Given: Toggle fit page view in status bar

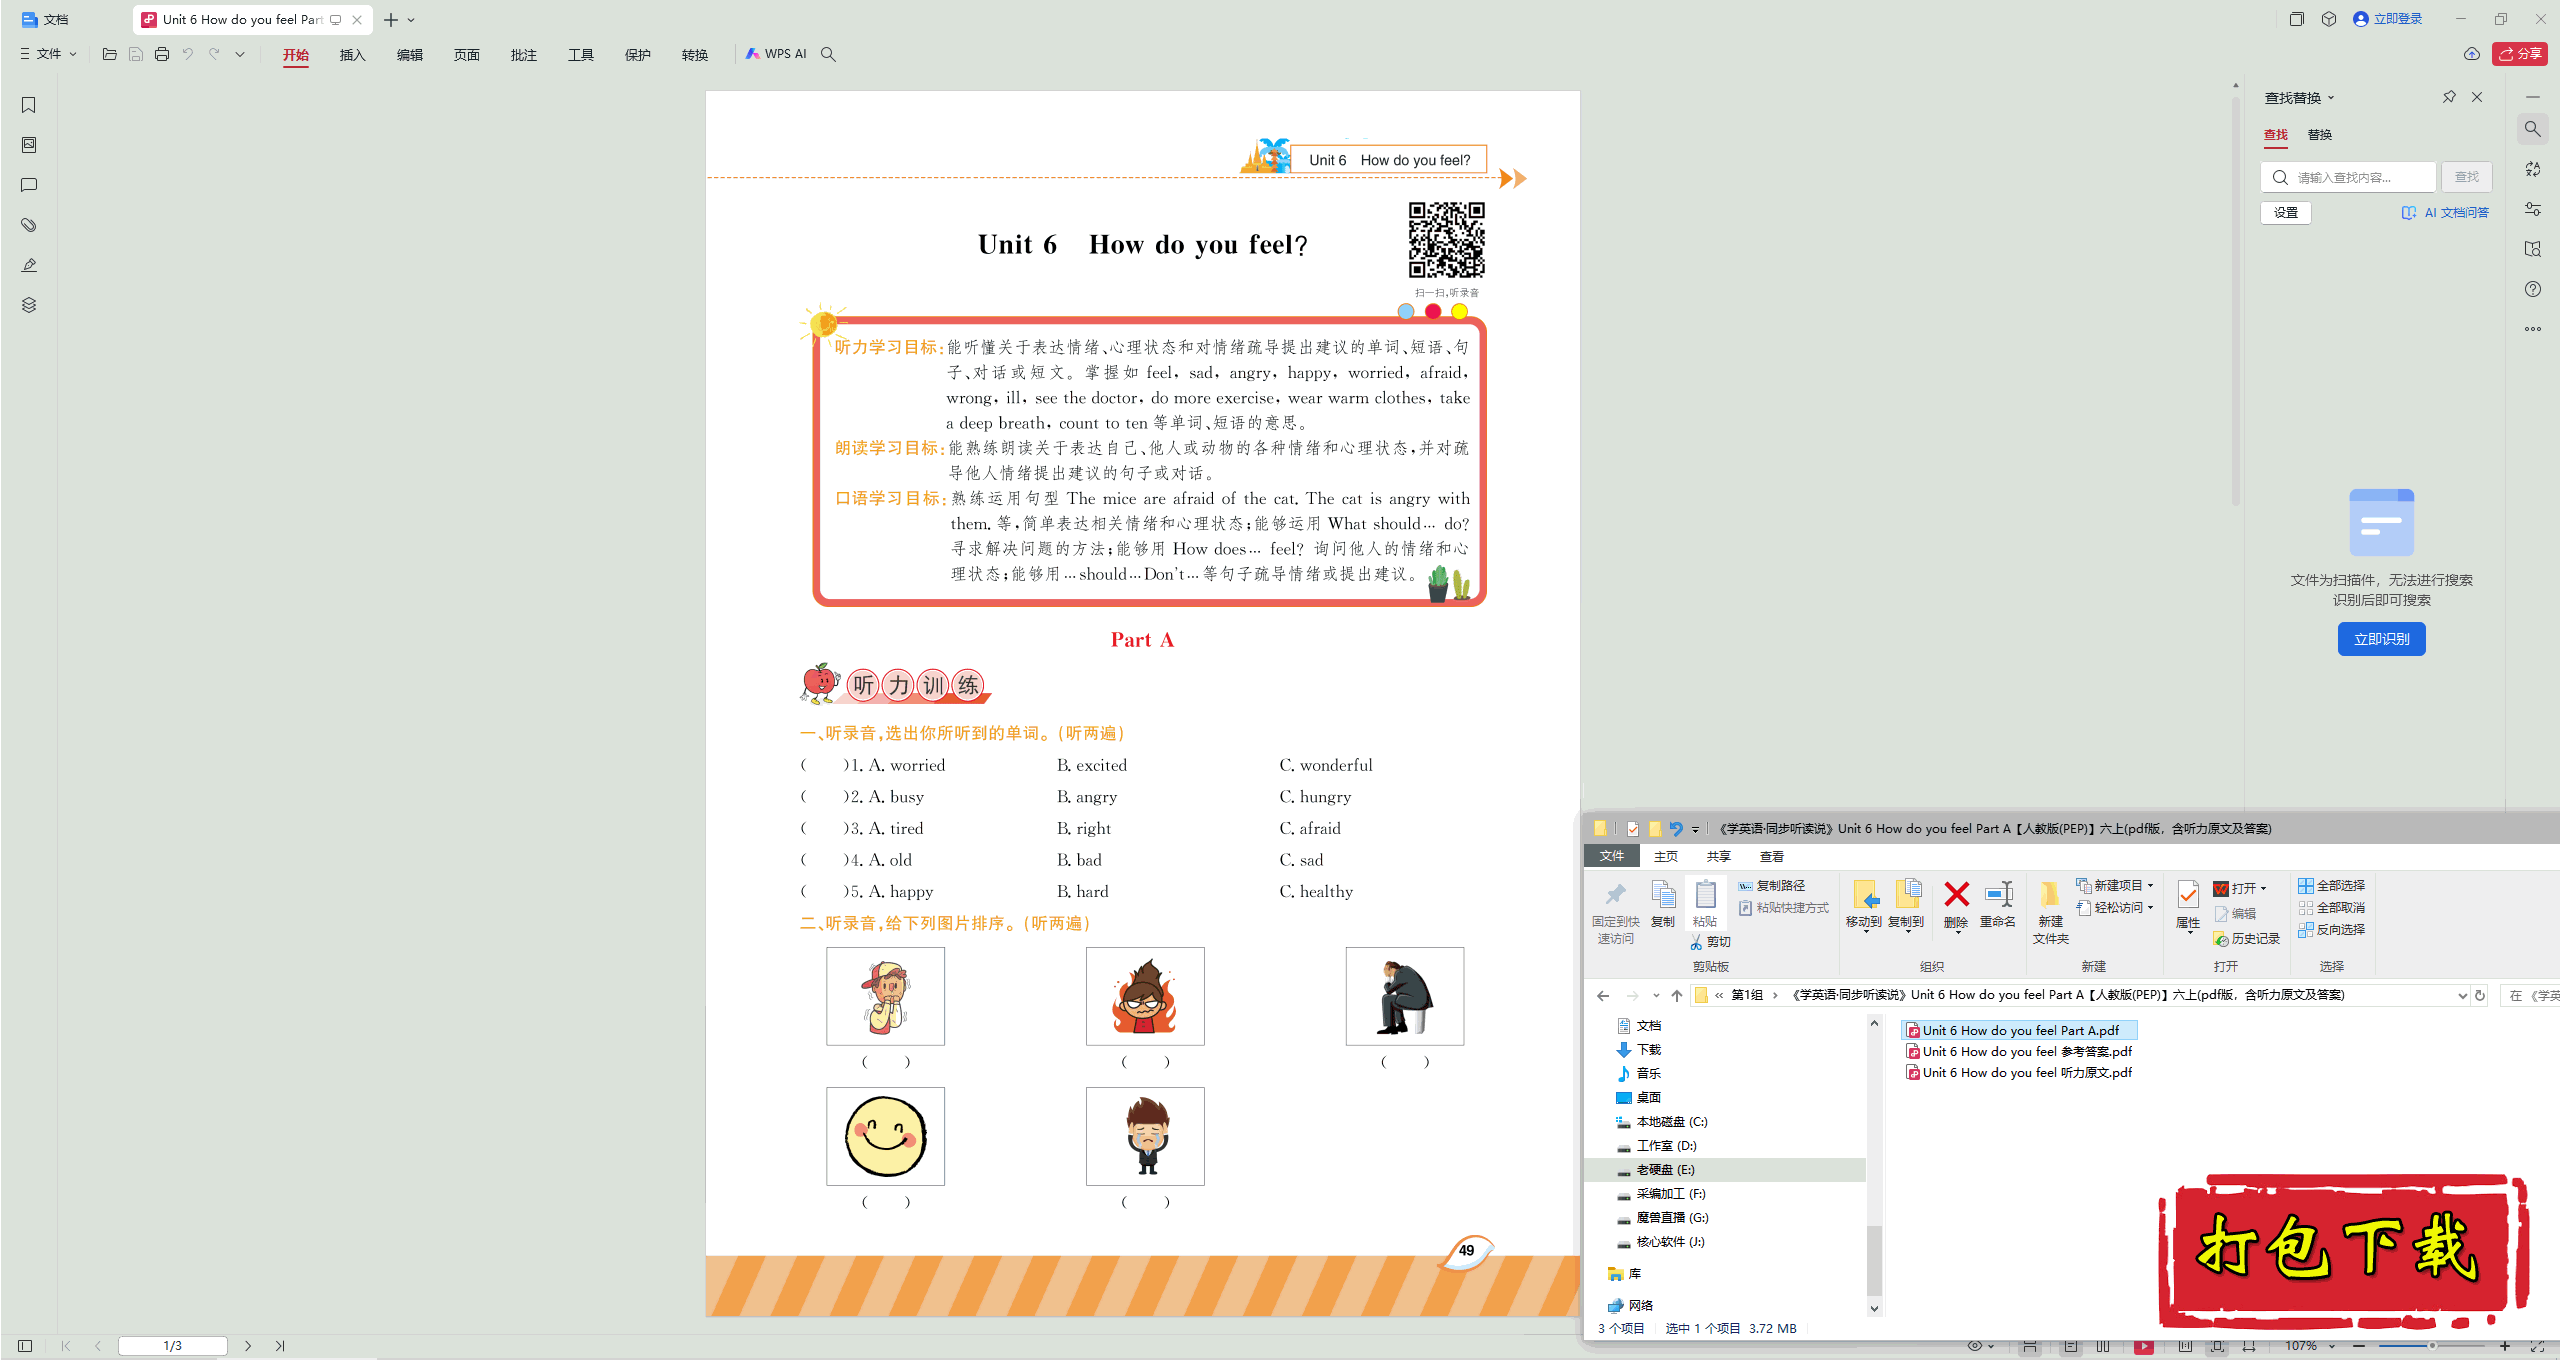Looking at the screenshot, I should tap(2217, 1346).
